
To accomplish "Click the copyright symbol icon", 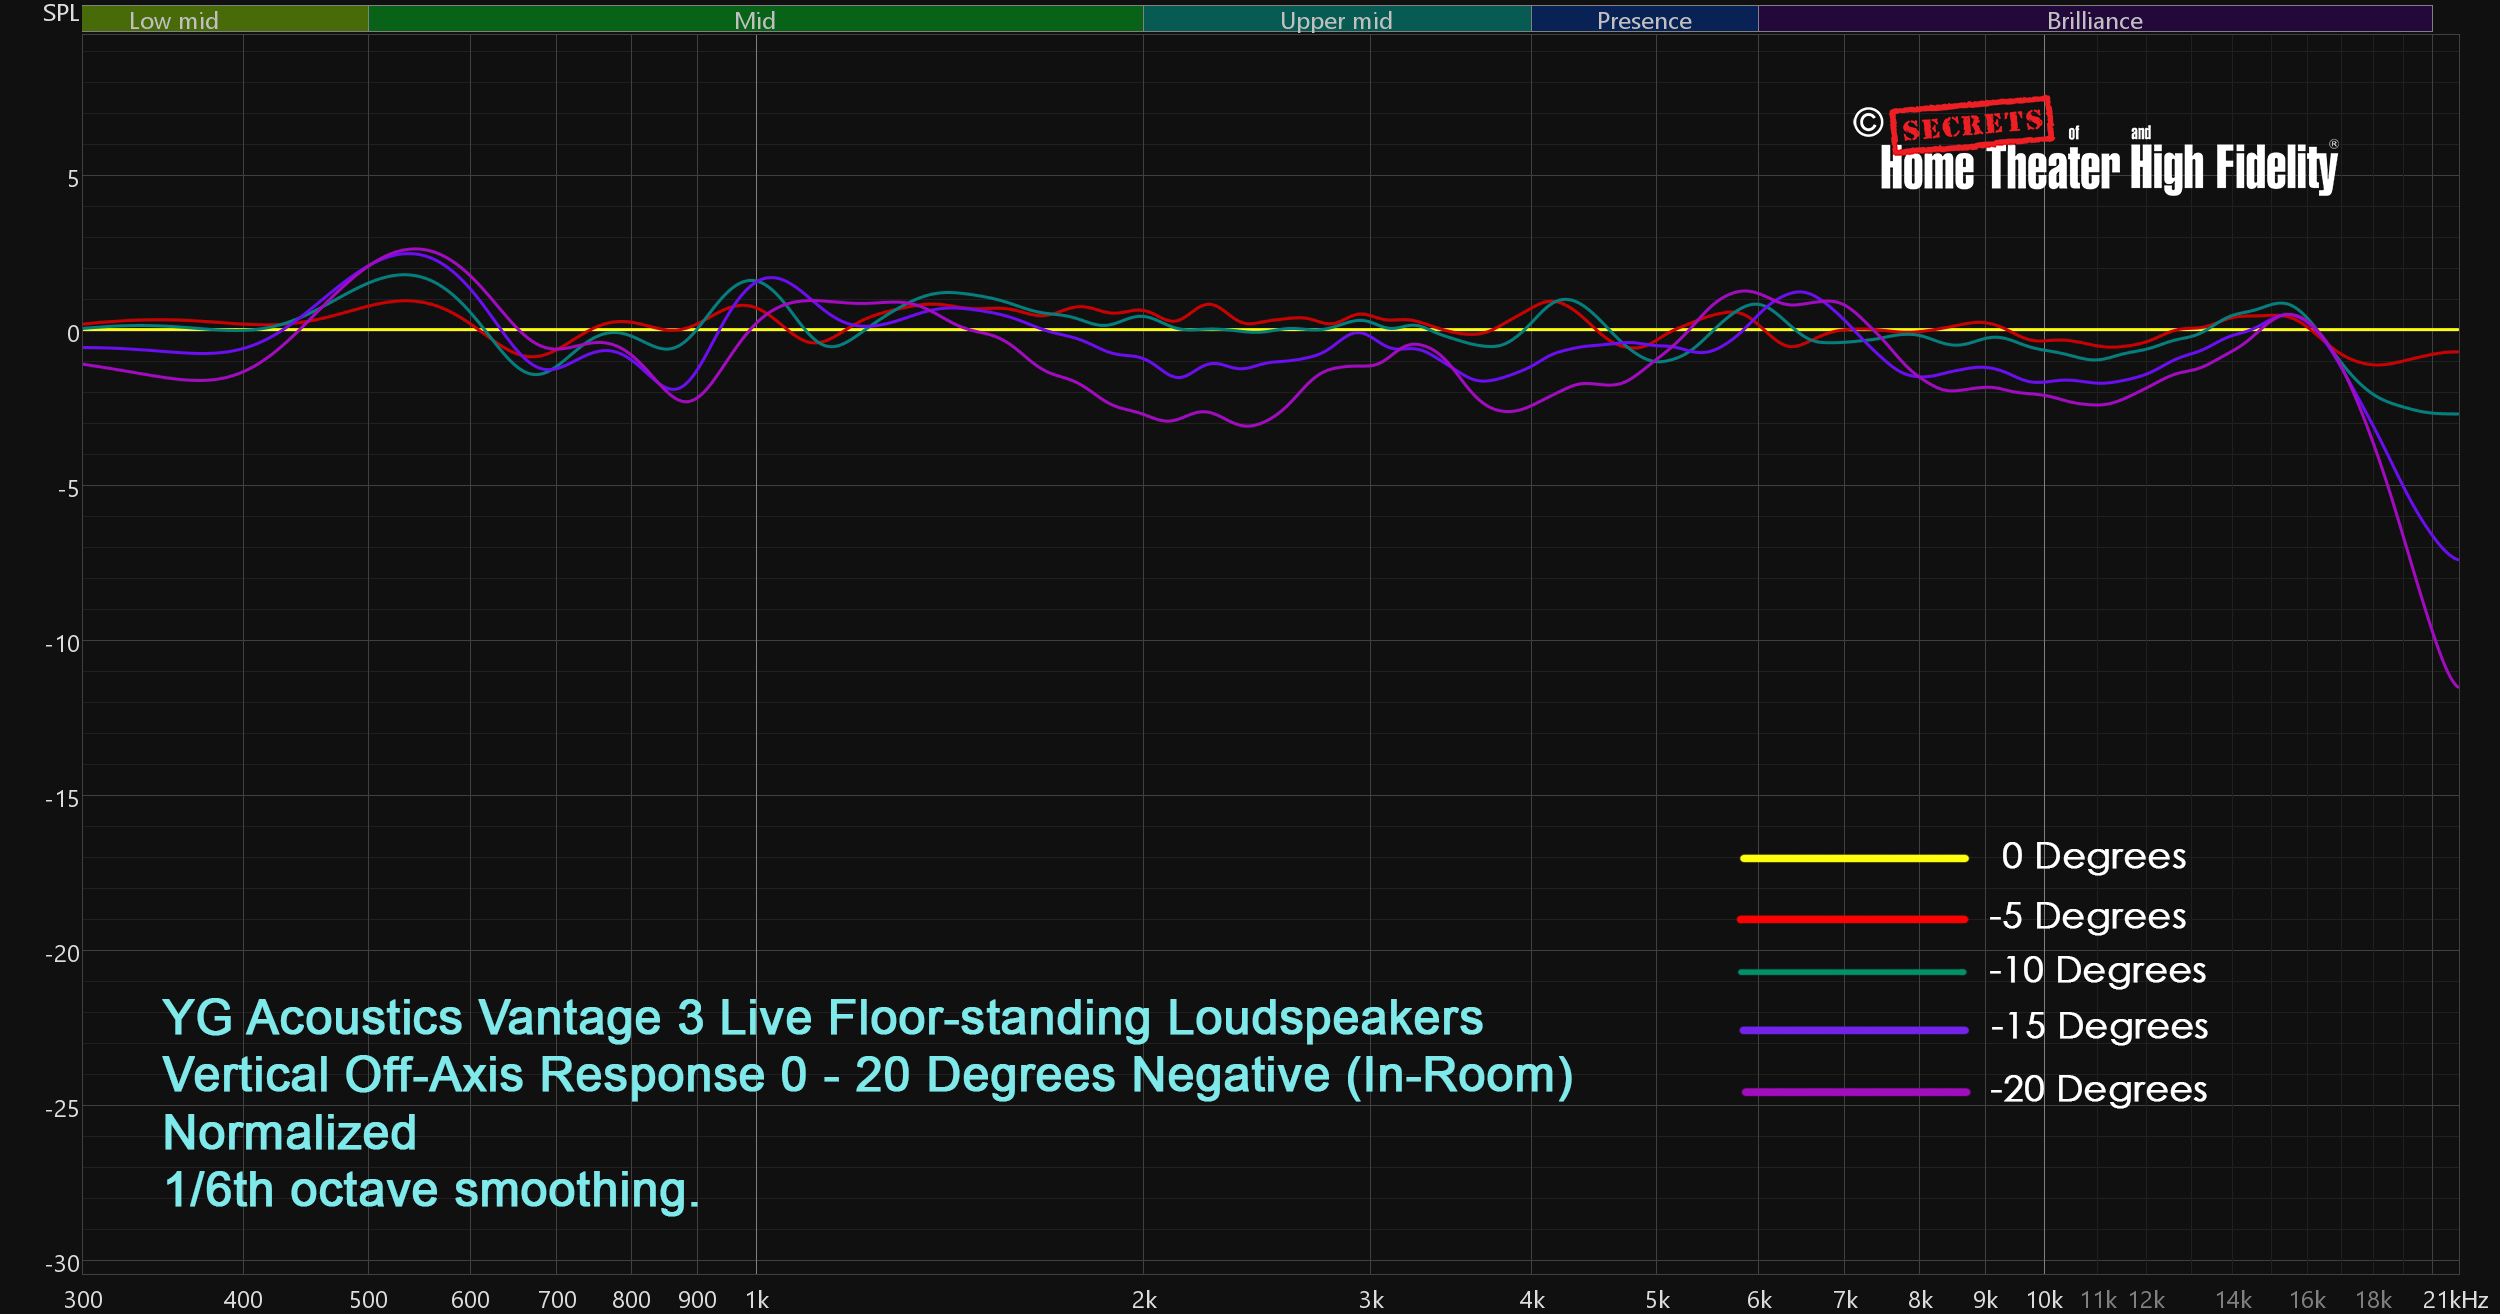I will pos(1867,122).
